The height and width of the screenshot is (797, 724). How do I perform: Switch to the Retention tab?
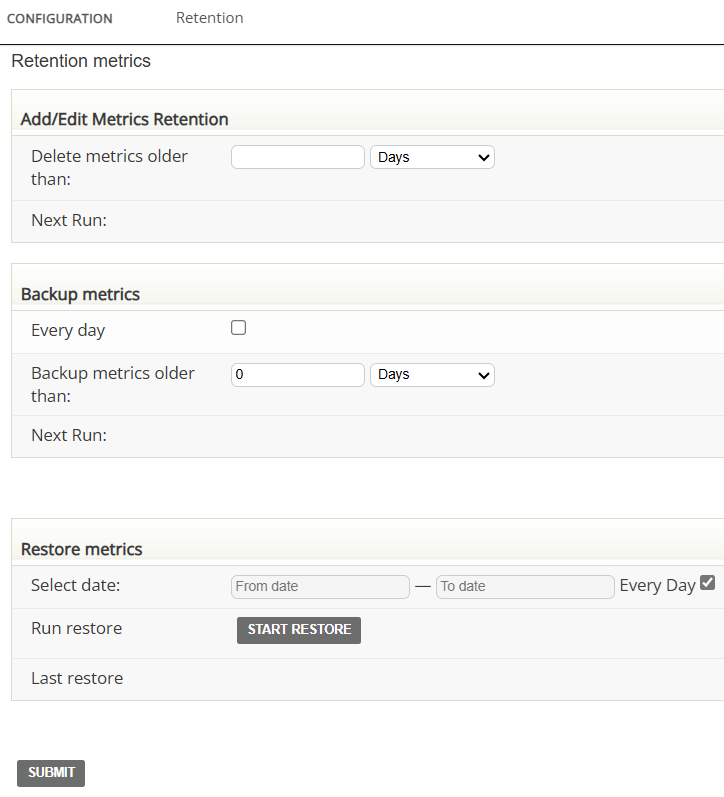pos(209,18)
